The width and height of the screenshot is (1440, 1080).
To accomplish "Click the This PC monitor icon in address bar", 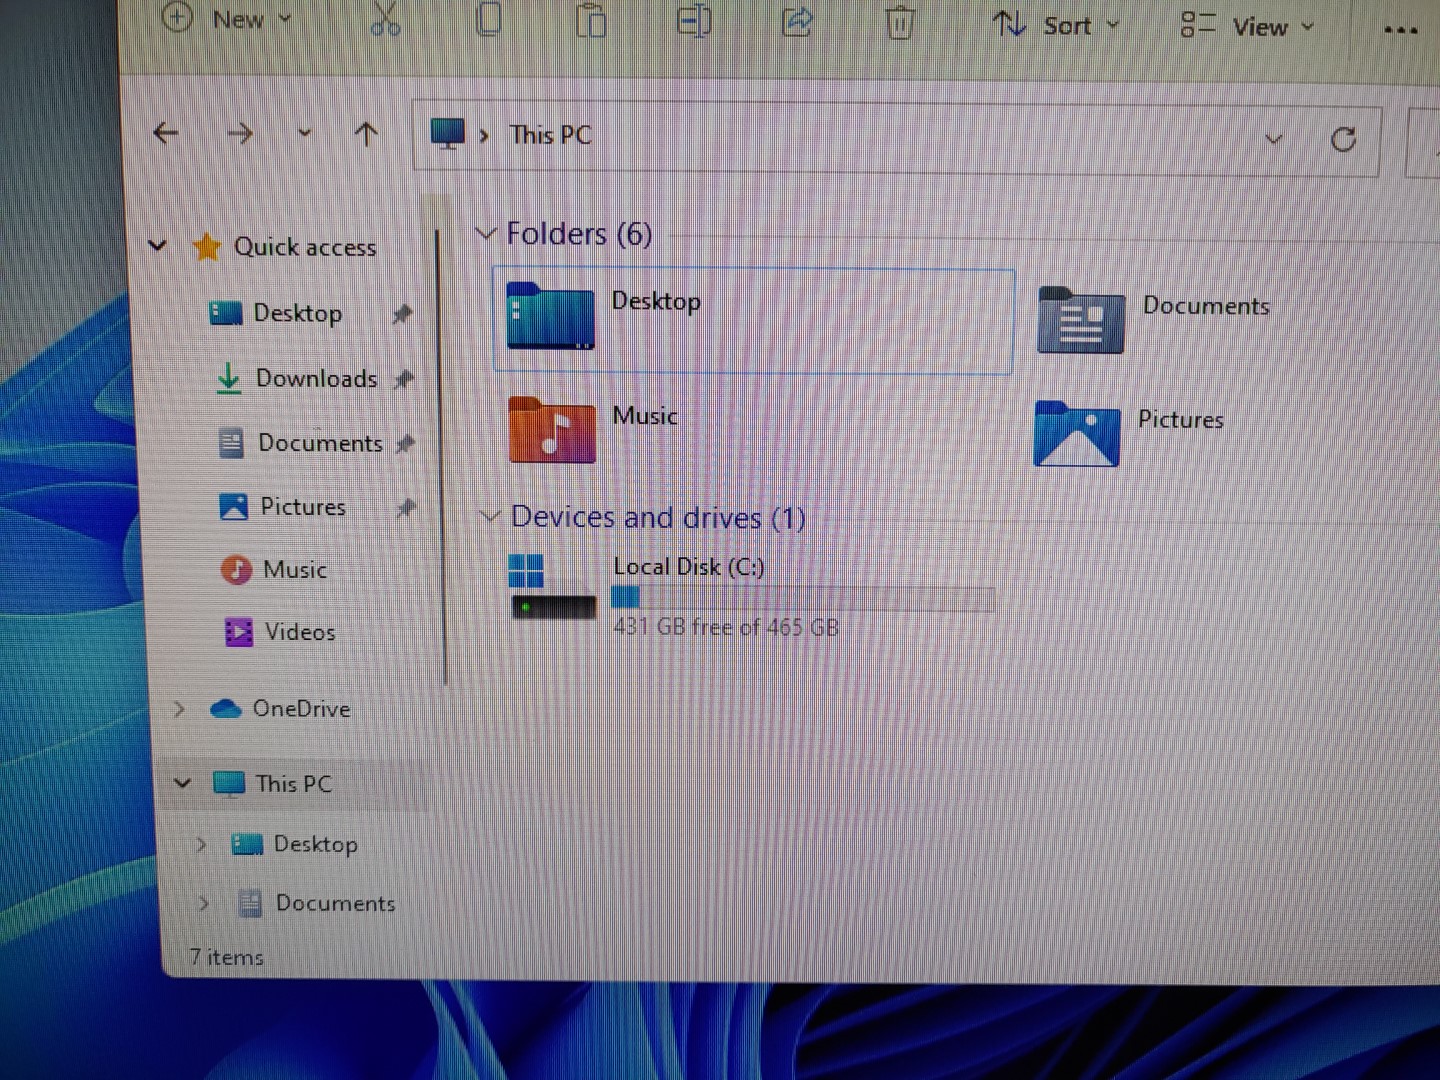I will click(447, 134).
